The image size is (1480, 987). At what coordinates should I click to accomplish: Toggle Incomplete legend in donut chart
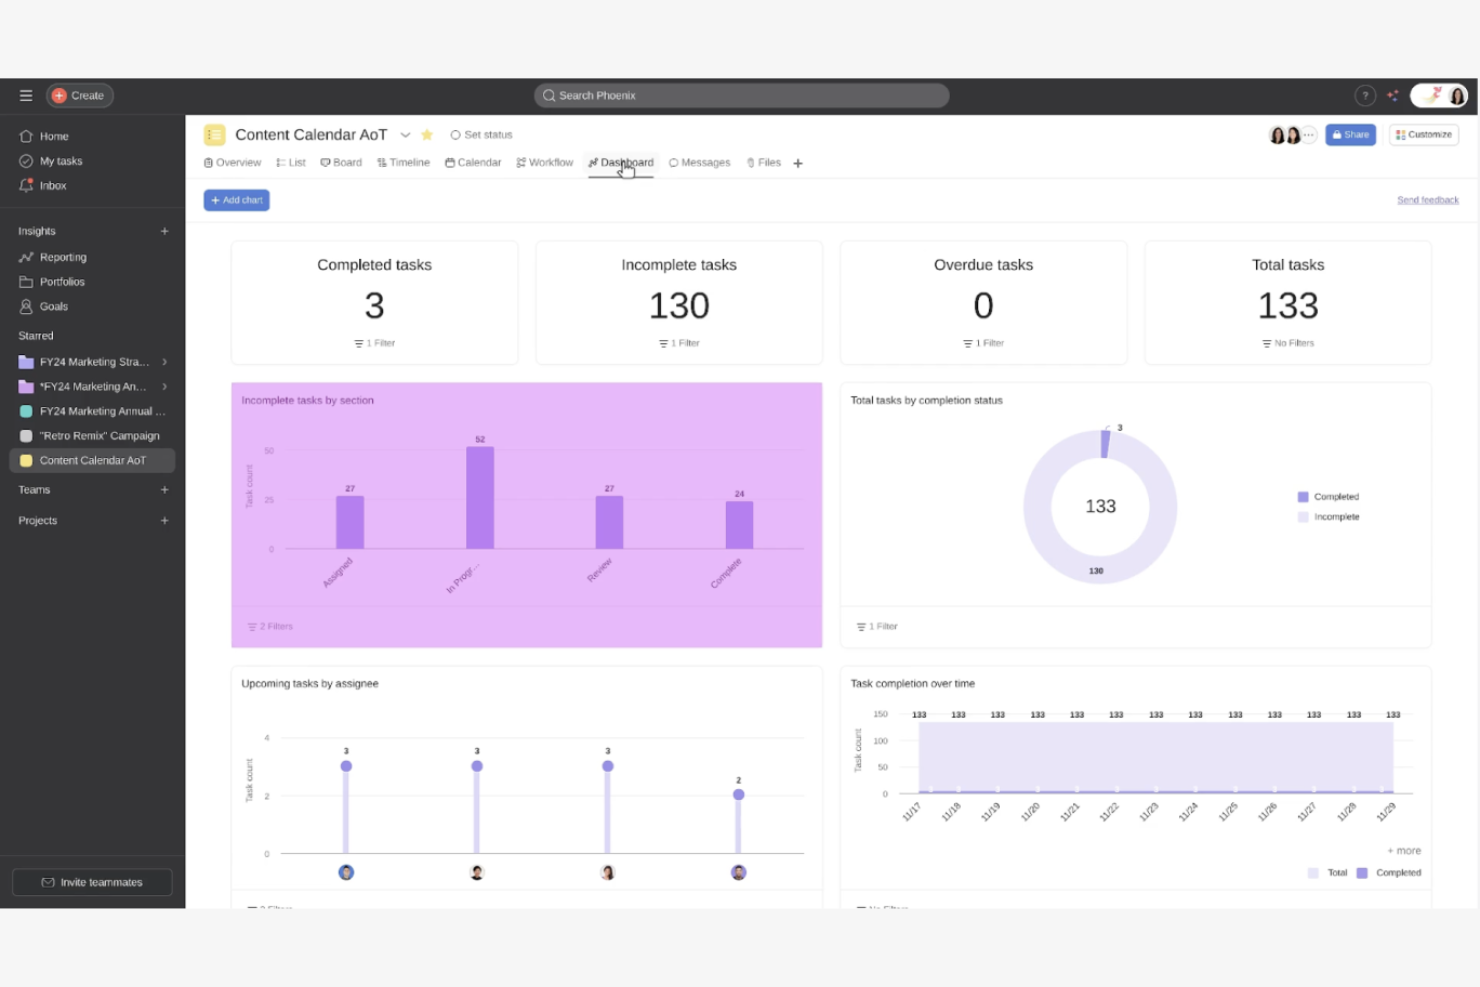(x=1328, y=517)
